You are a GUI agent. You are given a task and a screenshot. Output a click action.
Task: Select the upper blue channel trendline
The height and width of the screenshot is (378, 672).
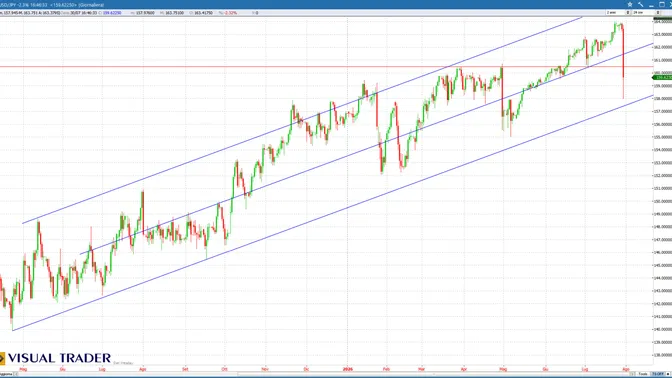click(302, 120)
